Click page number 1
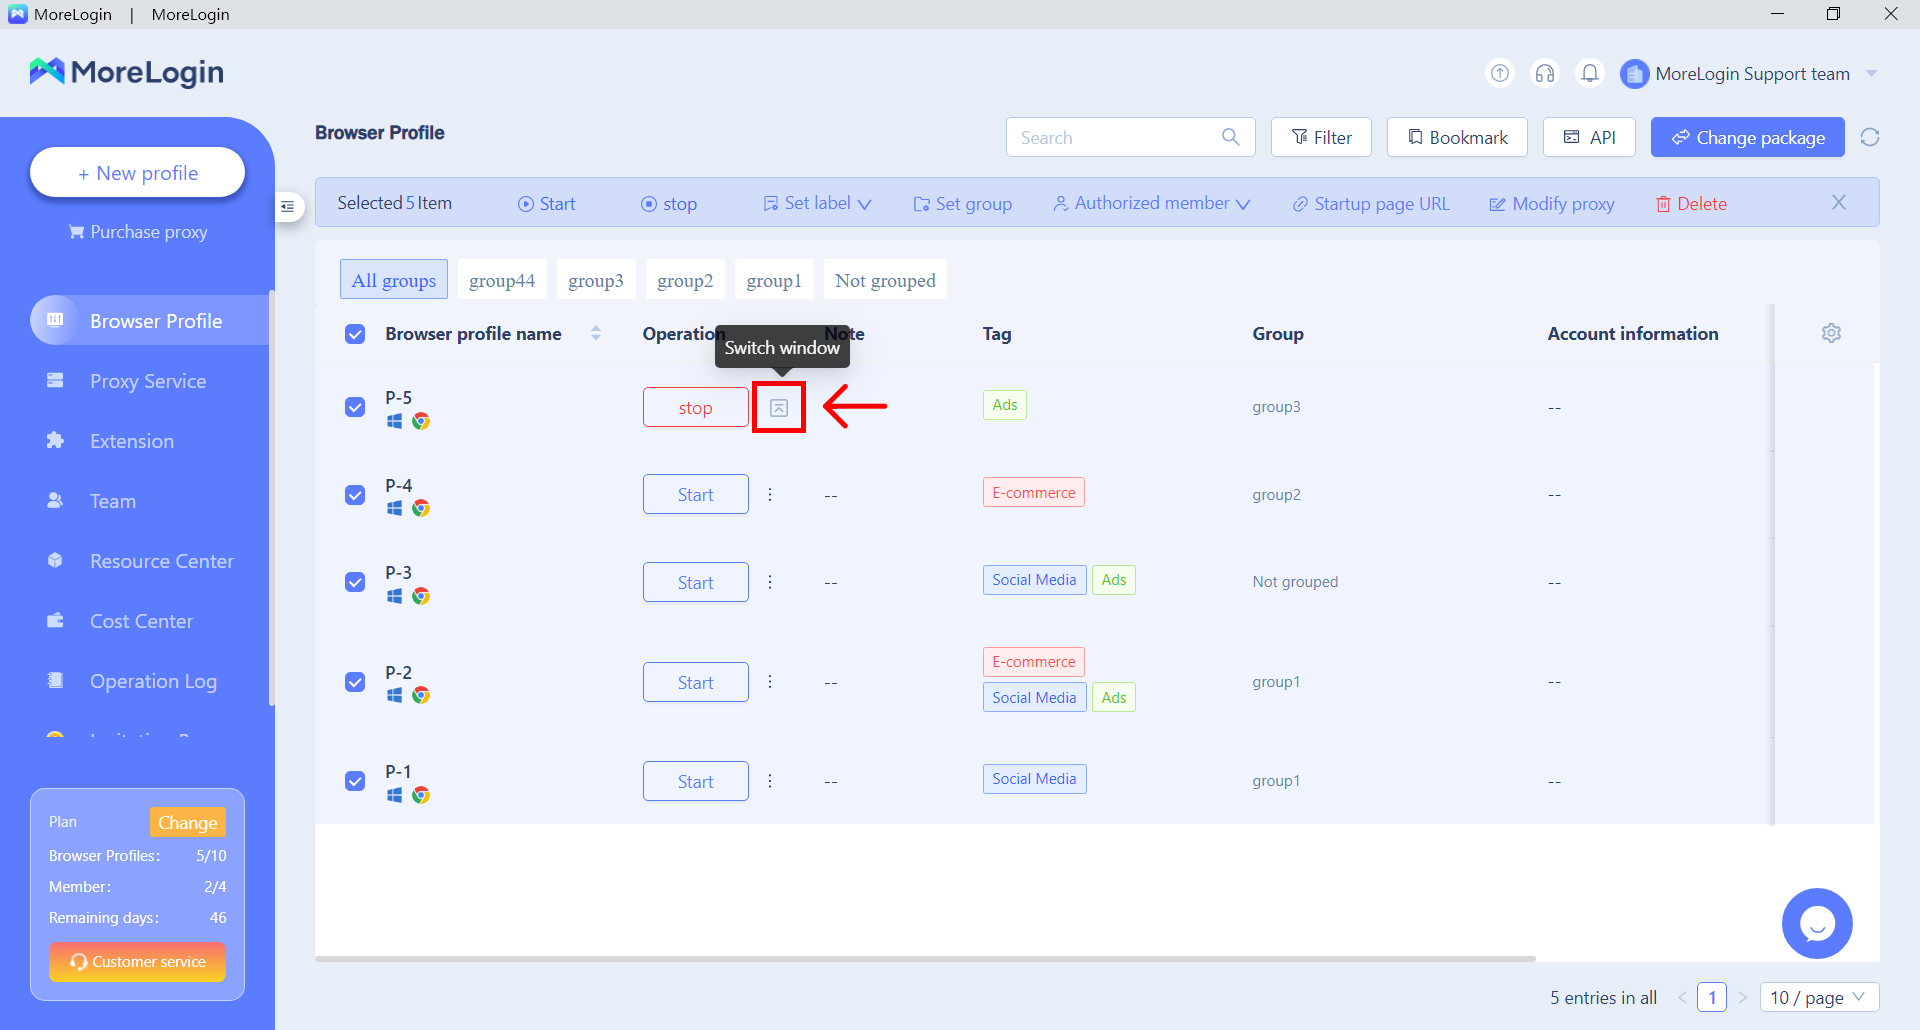Screen dimensions: 1920x1030 point(1712,997)
